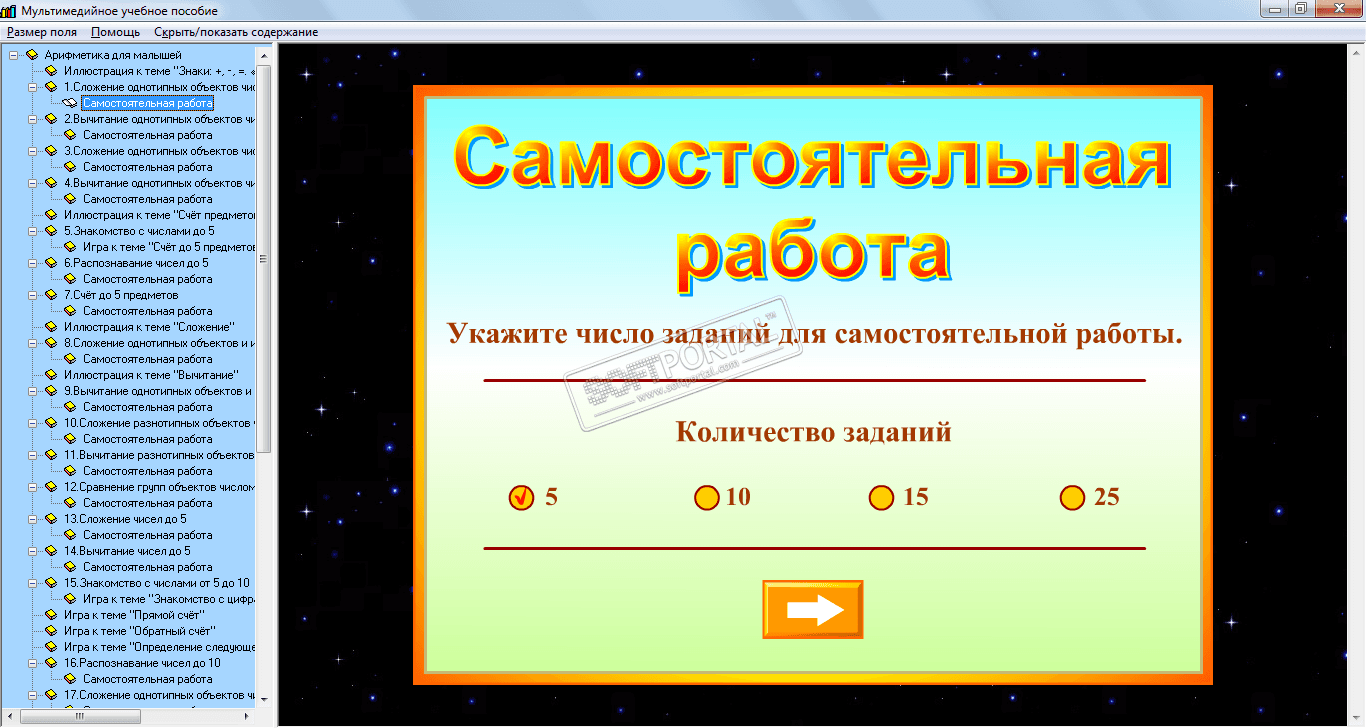Select 'Самостоятельная работа' text under chapter 14
The height and width of the screenshot is (728, 1366).
(x=148, y=567)
